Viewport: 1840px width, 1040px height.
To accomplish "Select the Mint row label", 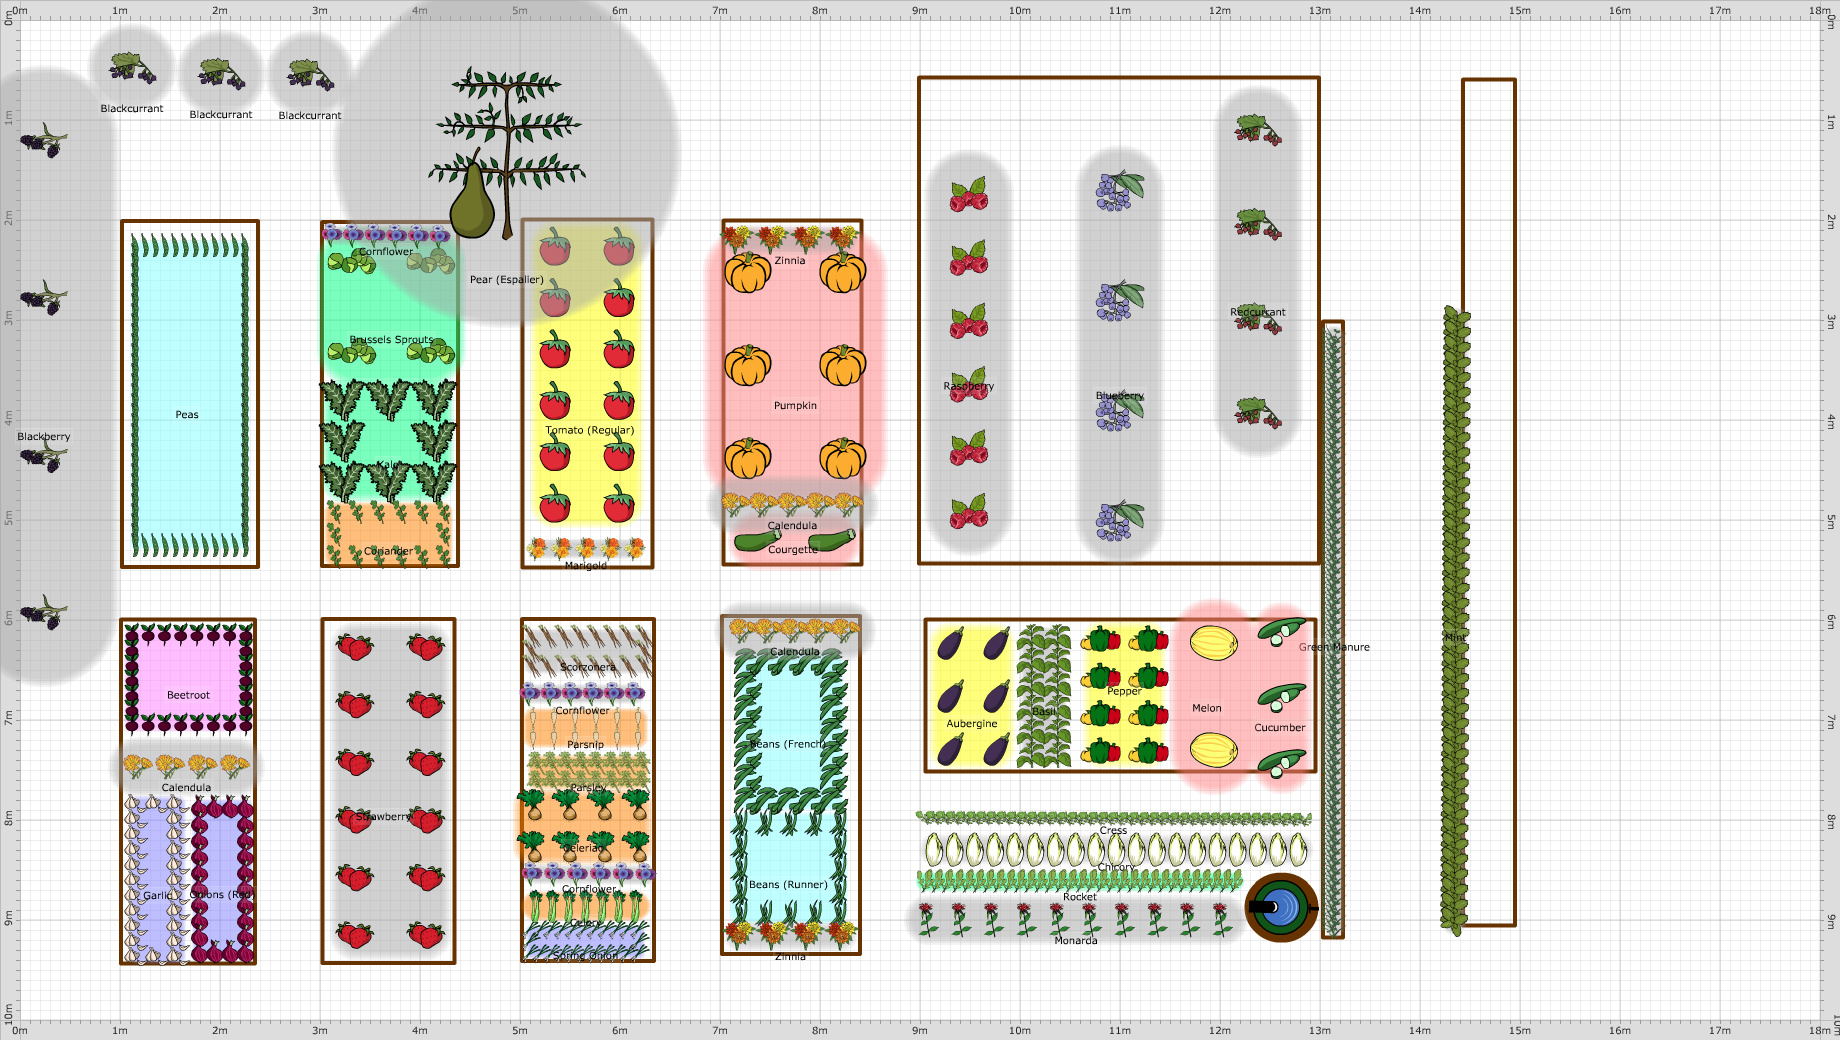I will click(x=1455, y=637).
